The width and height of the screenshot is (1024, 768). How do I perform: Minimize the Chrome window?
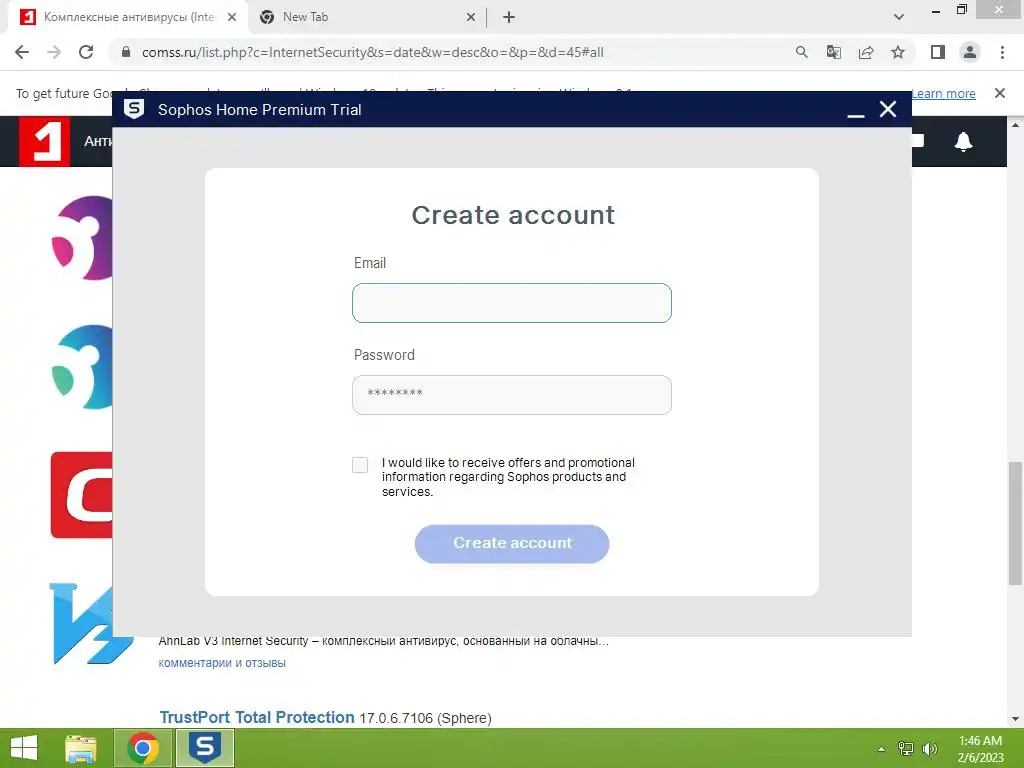(x=936, y=10)
